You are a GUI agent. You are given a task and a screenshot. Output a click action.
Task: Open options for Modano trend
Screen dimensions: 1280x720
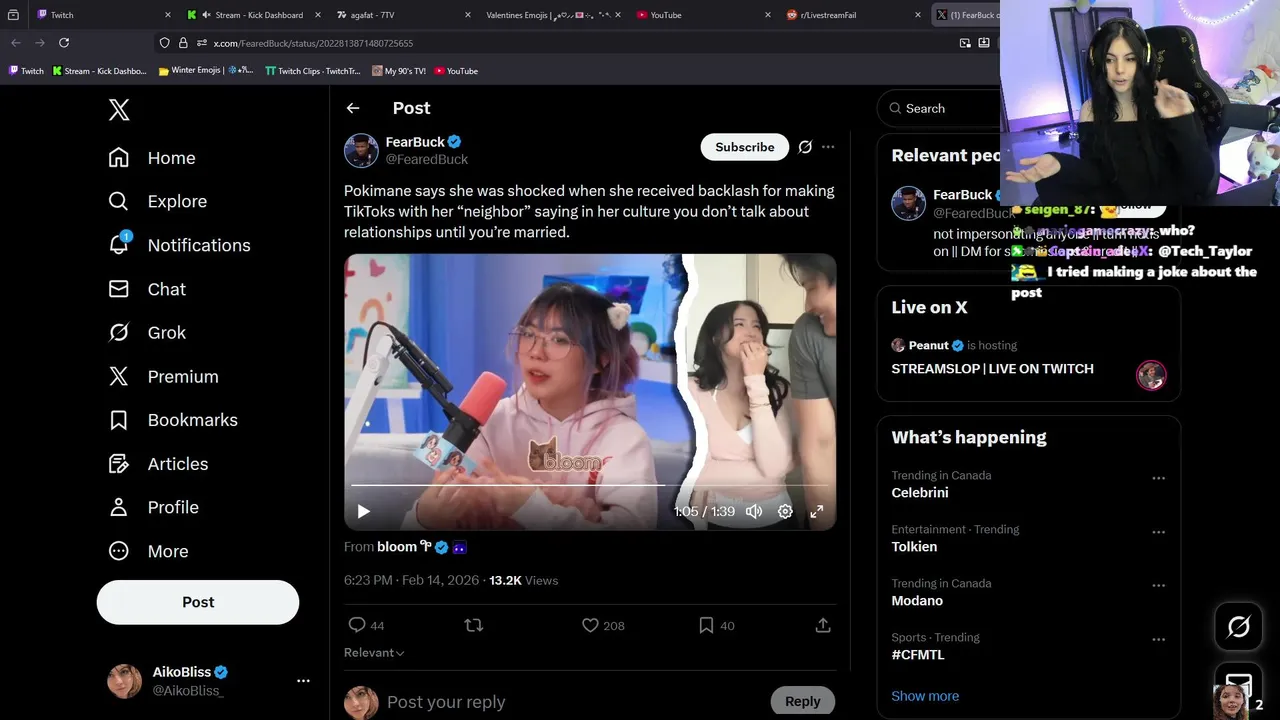tap(1158, 586)
